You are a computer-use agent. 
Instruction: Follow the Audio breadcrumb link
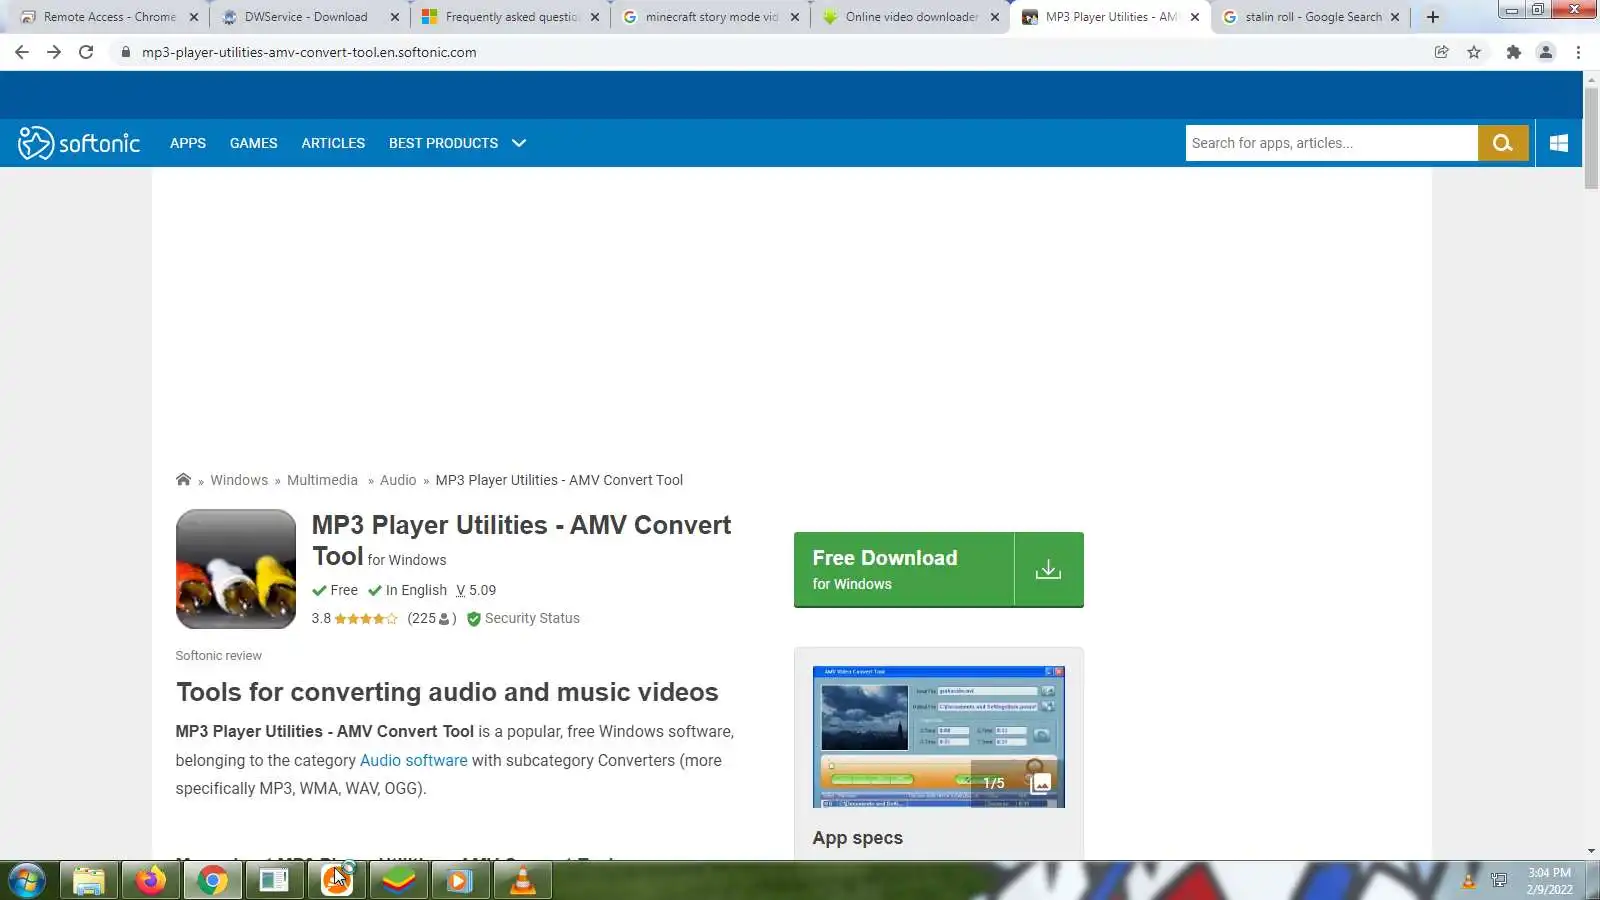(398, 480)
